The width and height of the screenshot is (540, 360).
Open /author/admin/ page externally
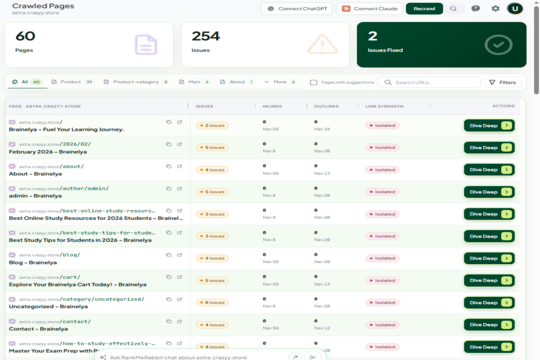click(x=179, y=188)
